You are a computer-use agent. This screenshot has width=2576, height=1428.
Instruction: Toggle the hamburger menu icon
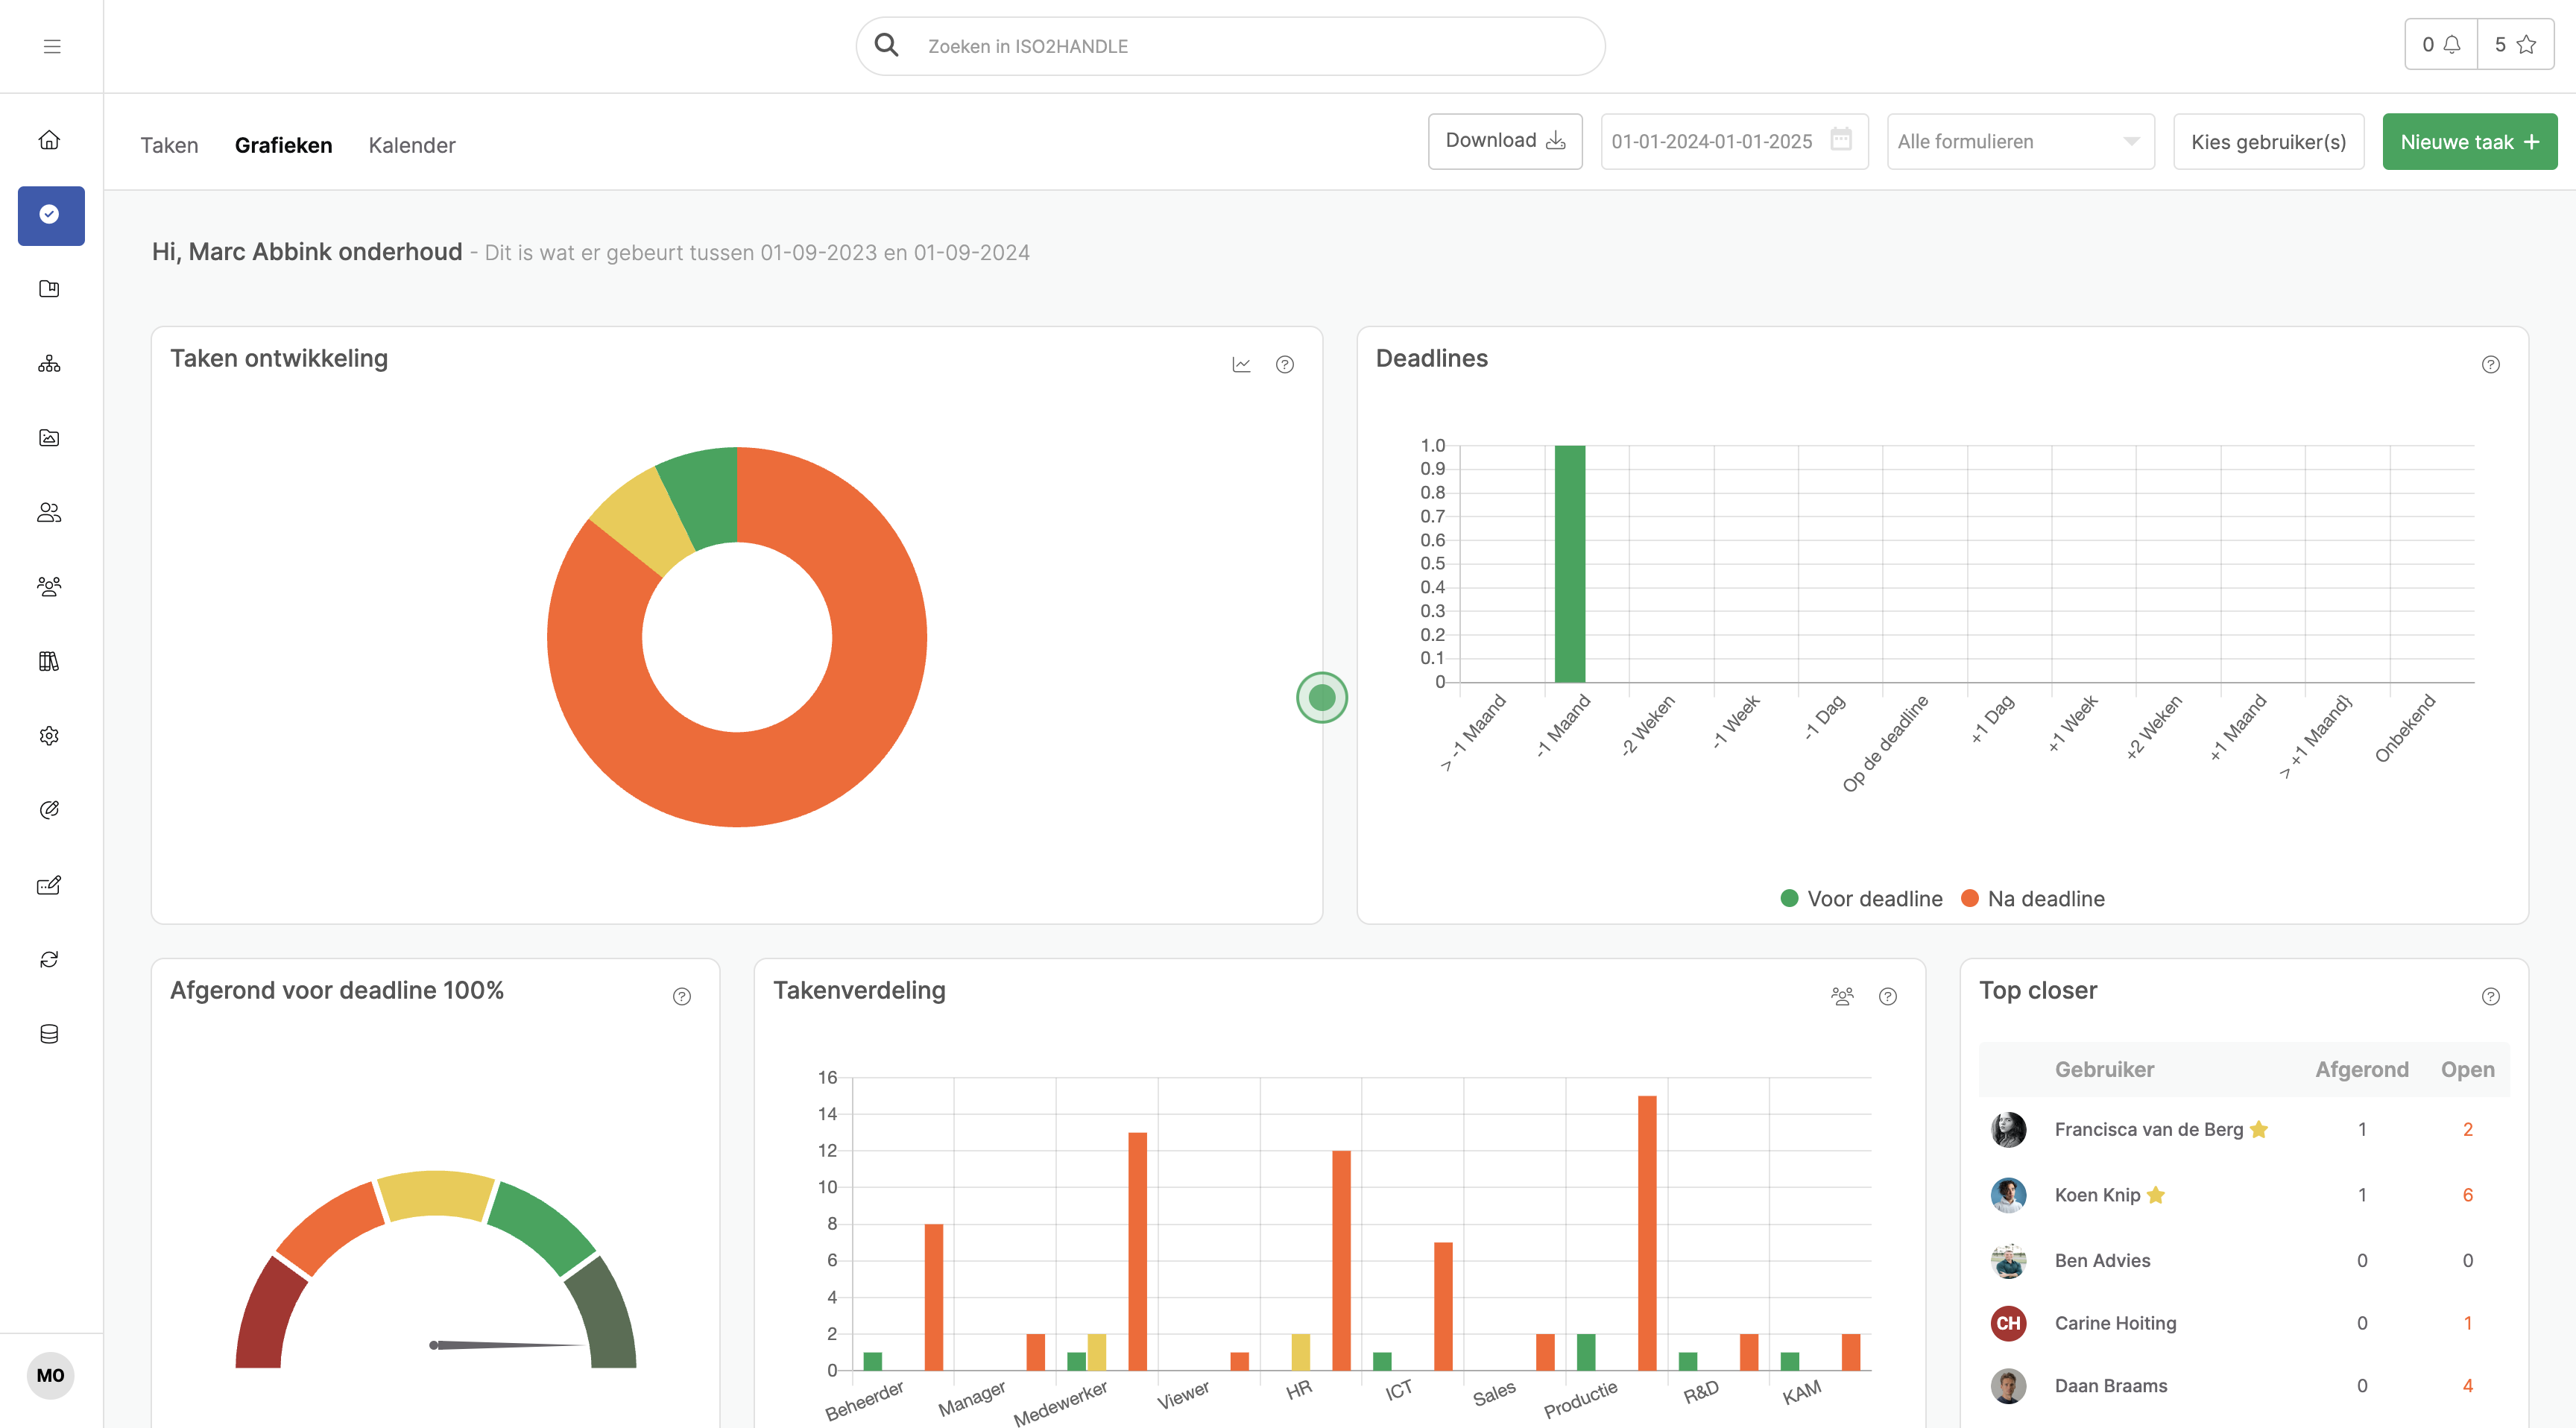pos(52,46)
